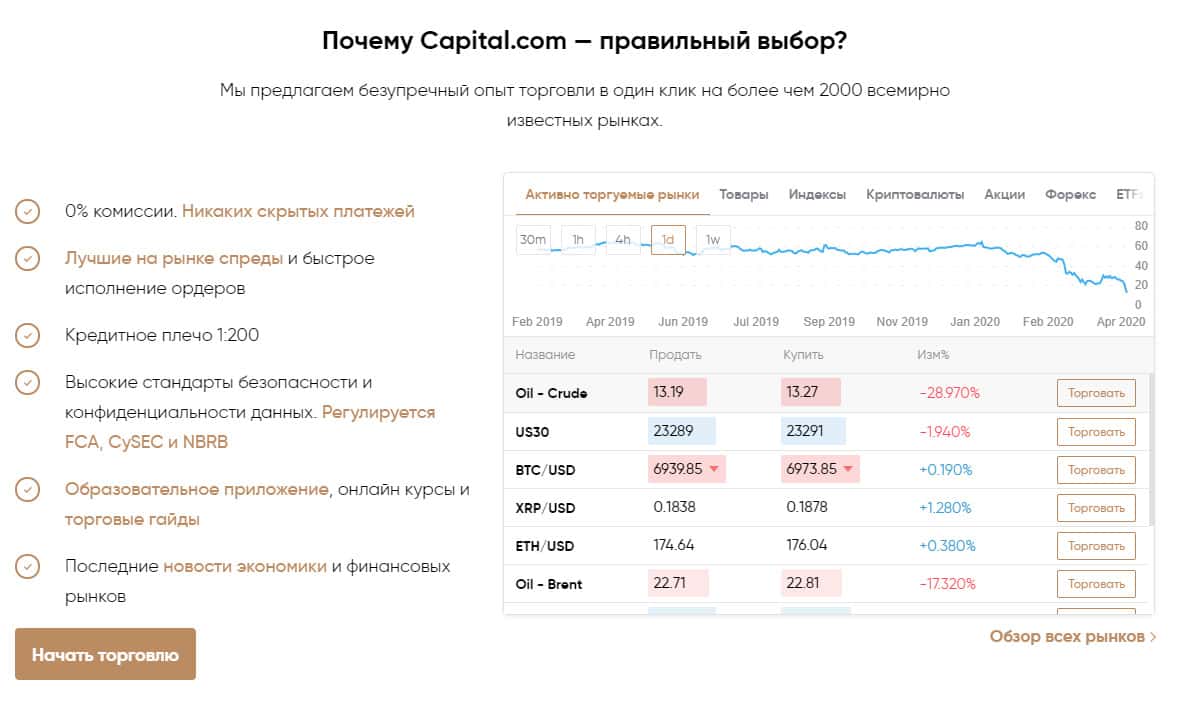This screenshot has height=726, width=1177.
Task: Select the Форекс tab
Action: 1070,195
